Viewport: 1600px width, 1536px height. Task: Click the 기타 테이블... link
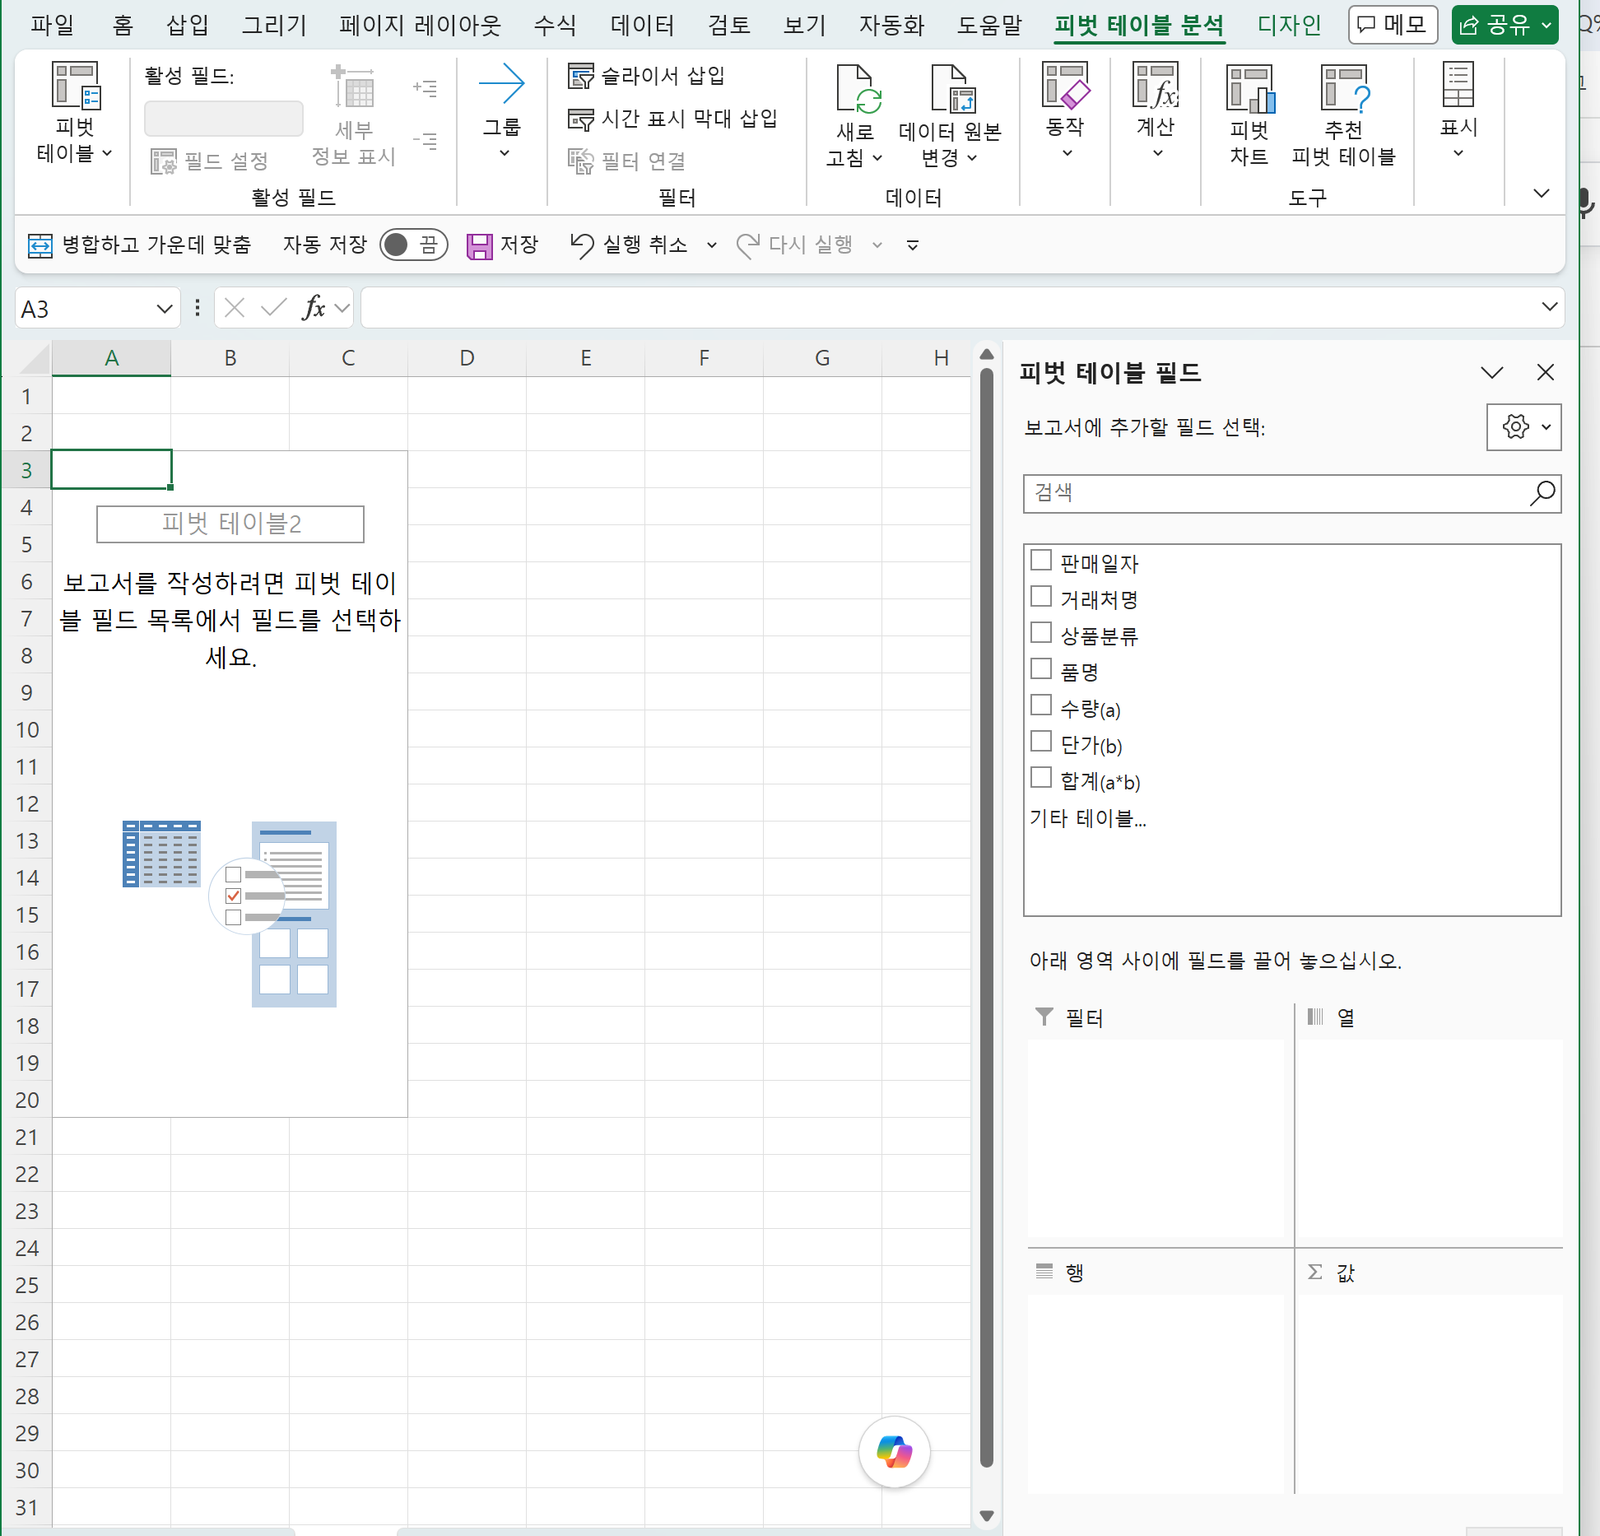coord(1088,818)
